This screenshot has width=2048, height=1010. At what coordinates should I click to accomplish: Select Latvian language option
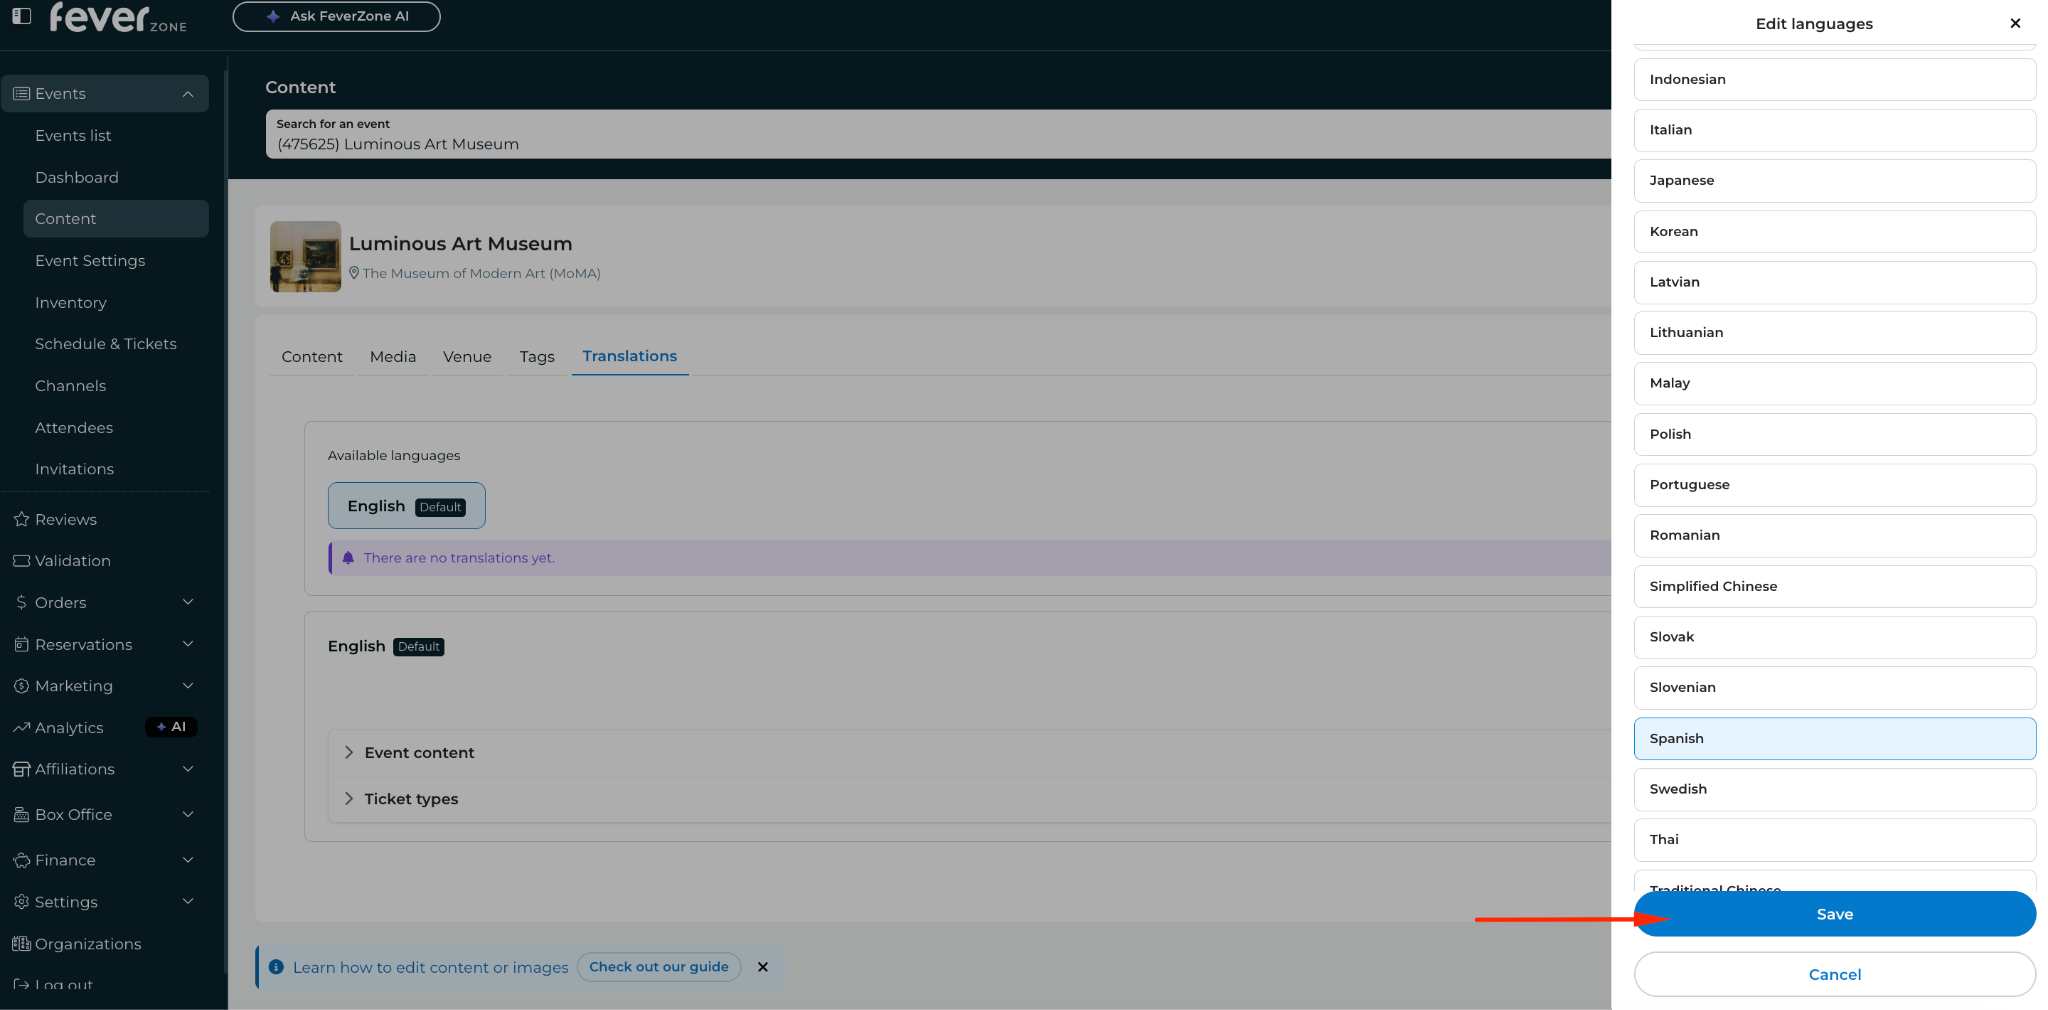tap(1835, 282)
